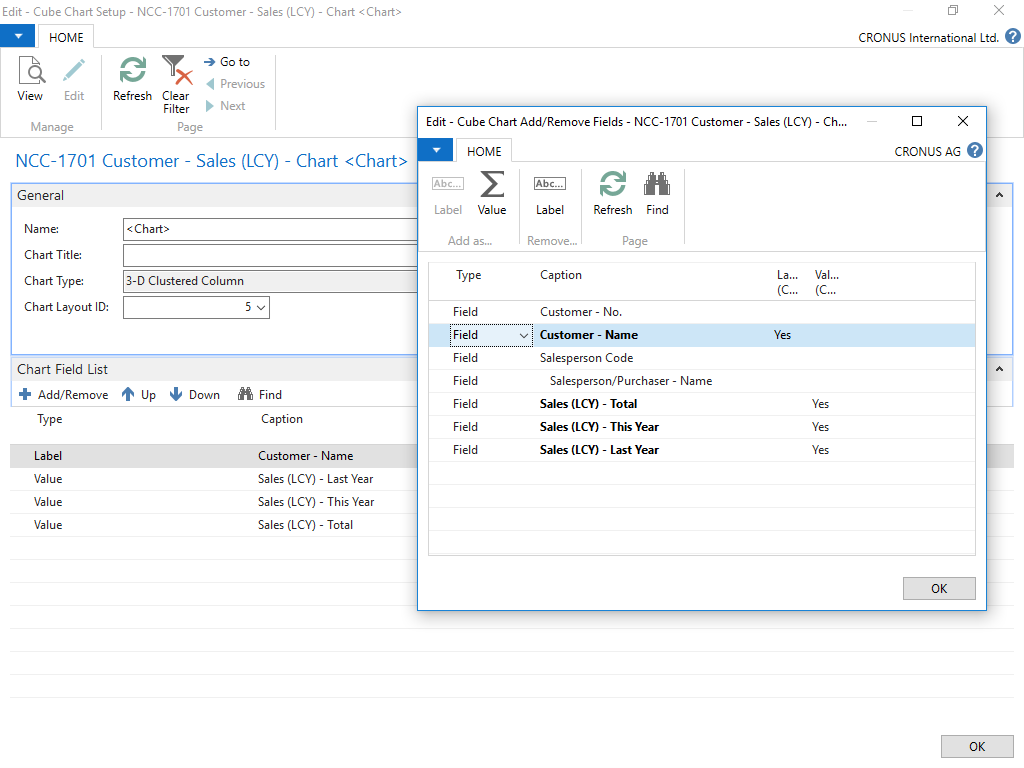The width and height of the screenshot is (1024, 768).
Task: Click Add/Remove in Chart Field List
Action: [63, 395]
